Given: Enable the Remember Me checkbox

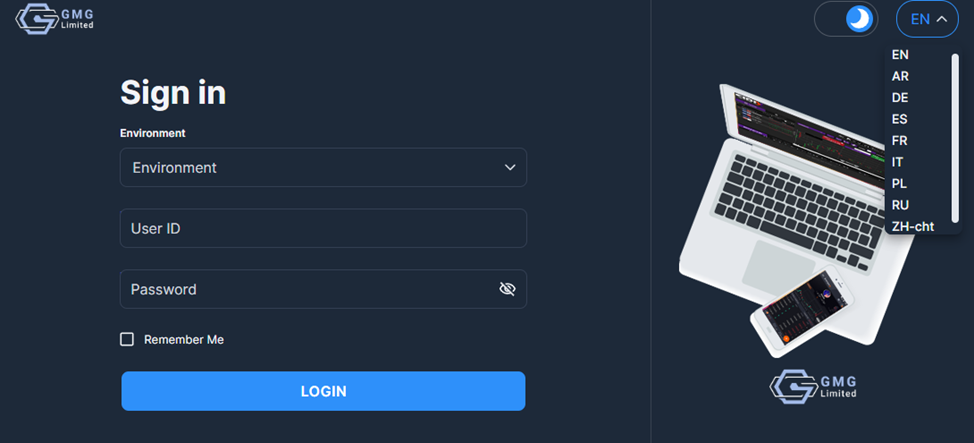Looking at the screenshot, I should click(127, 339).
